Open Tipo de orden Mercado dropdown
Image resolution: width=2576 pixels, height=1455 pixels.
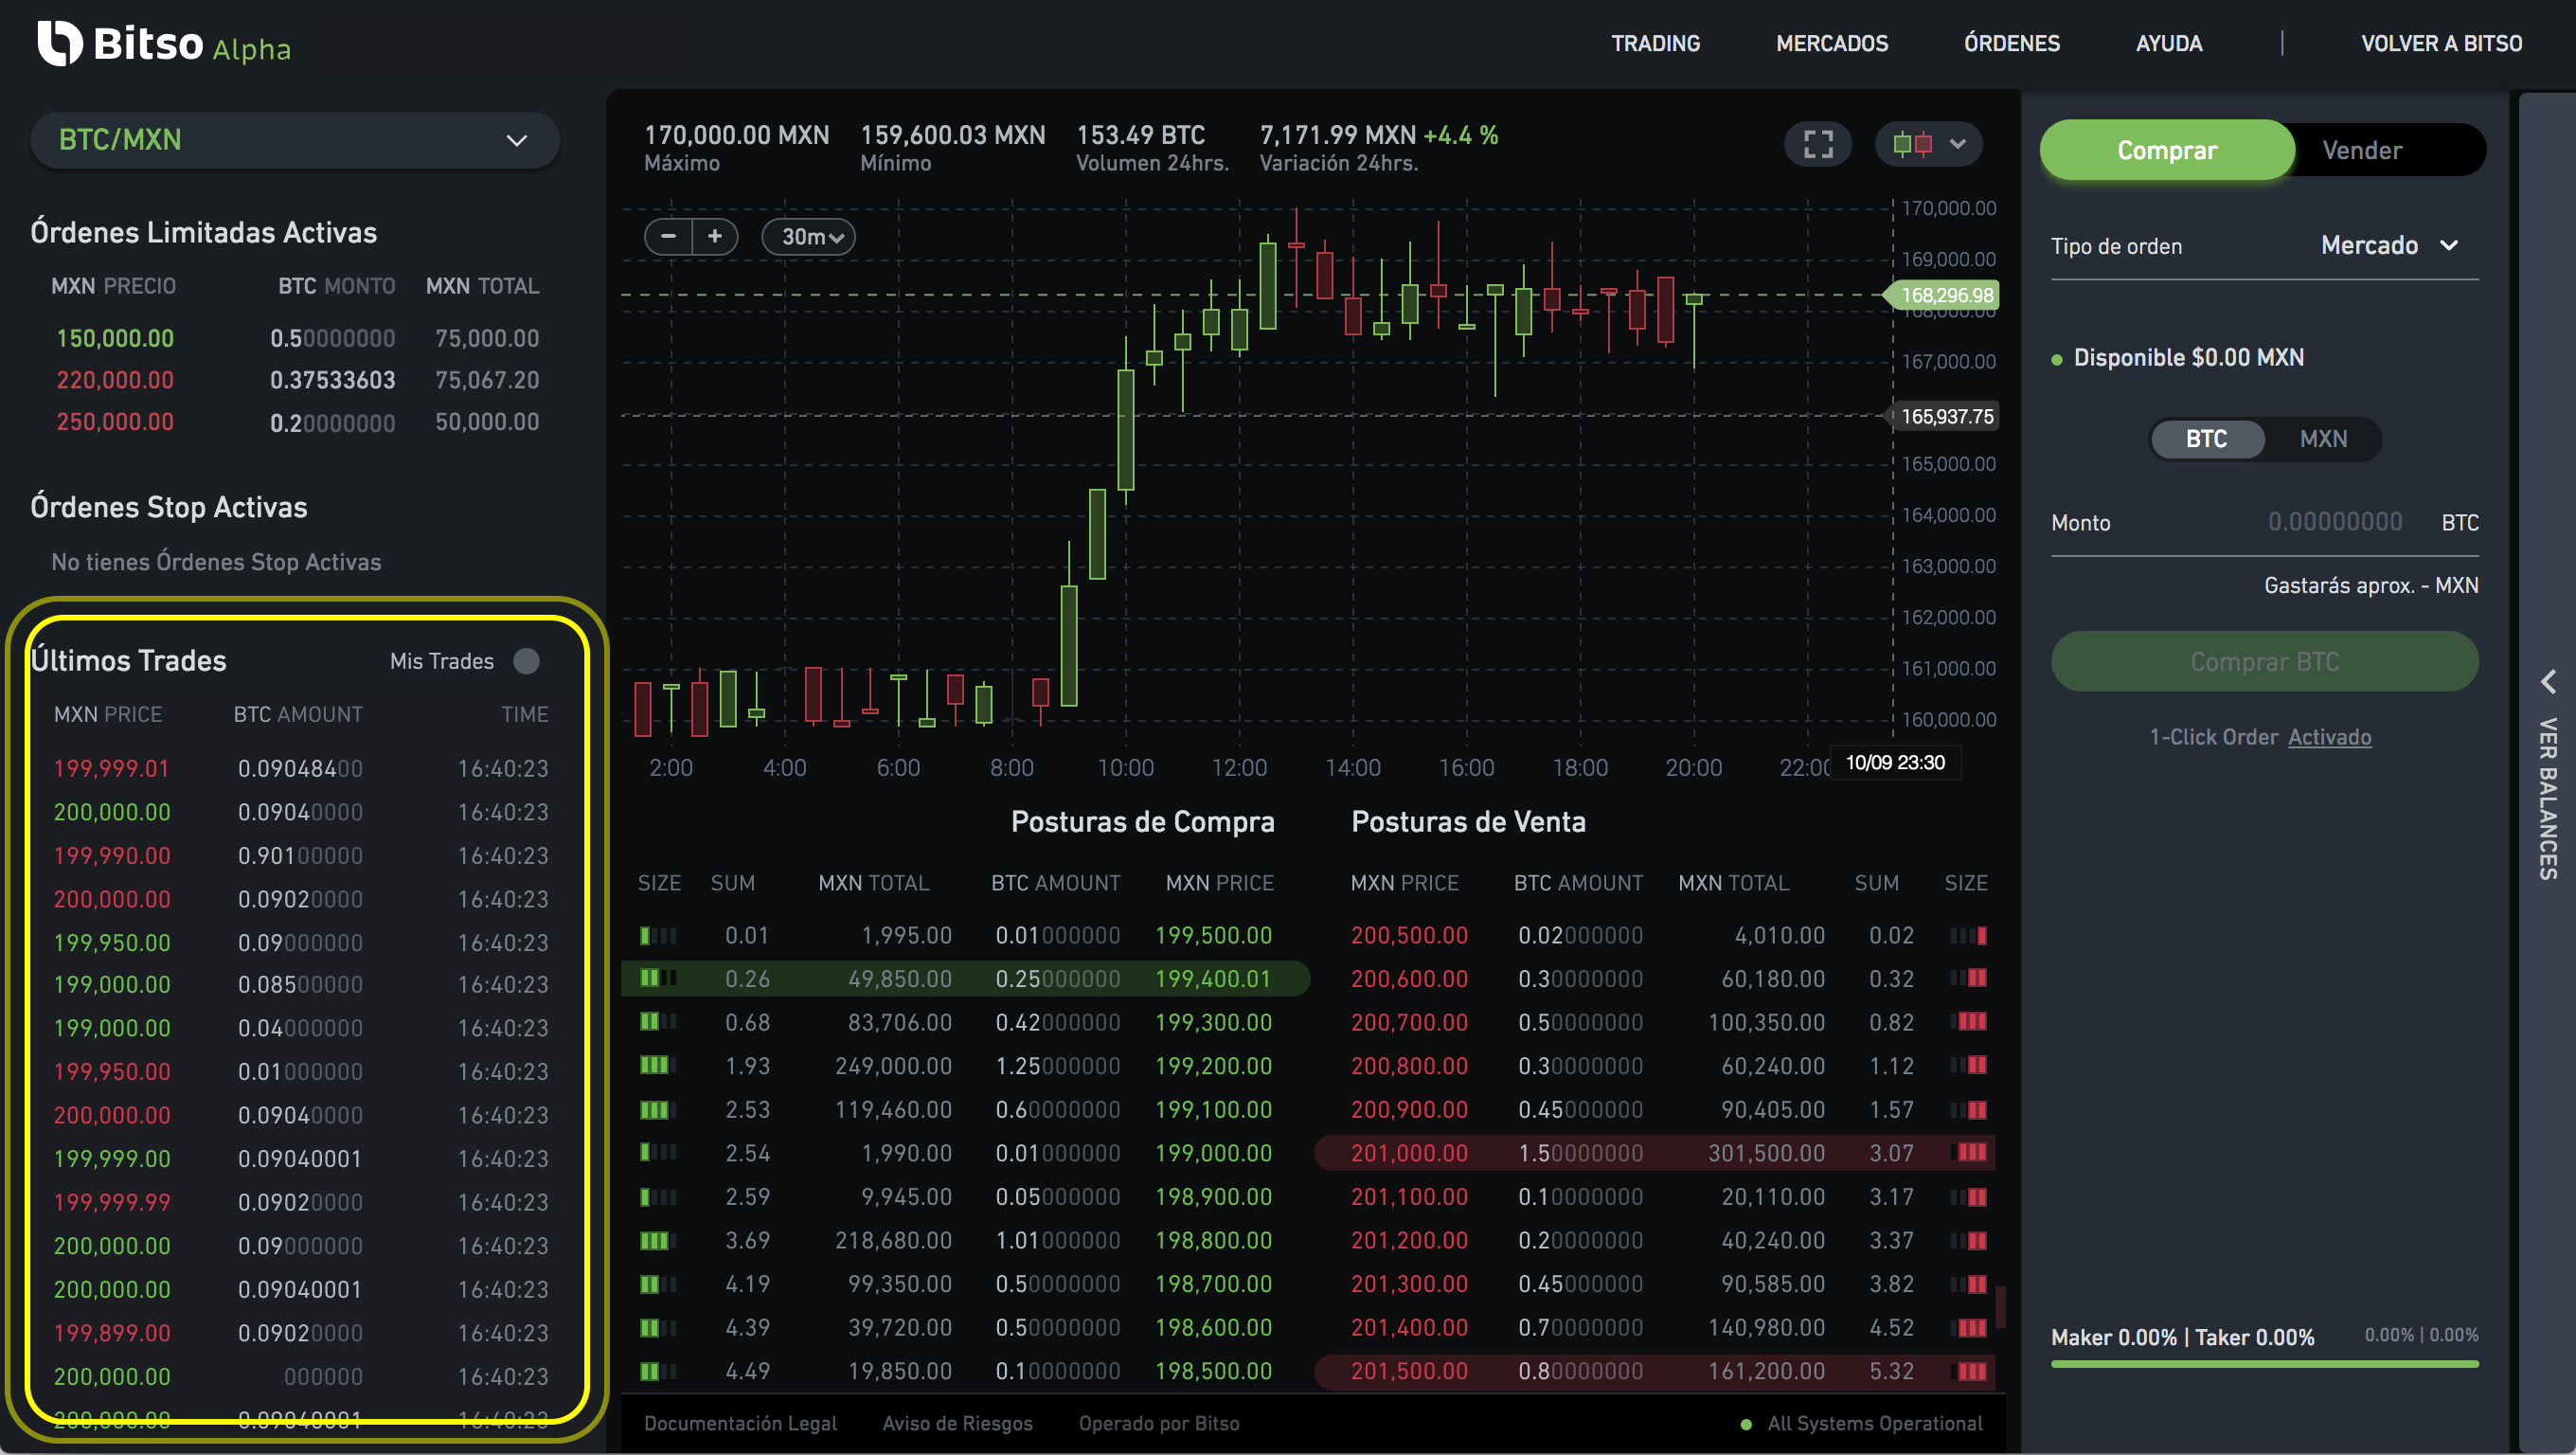click(2389, 245)
